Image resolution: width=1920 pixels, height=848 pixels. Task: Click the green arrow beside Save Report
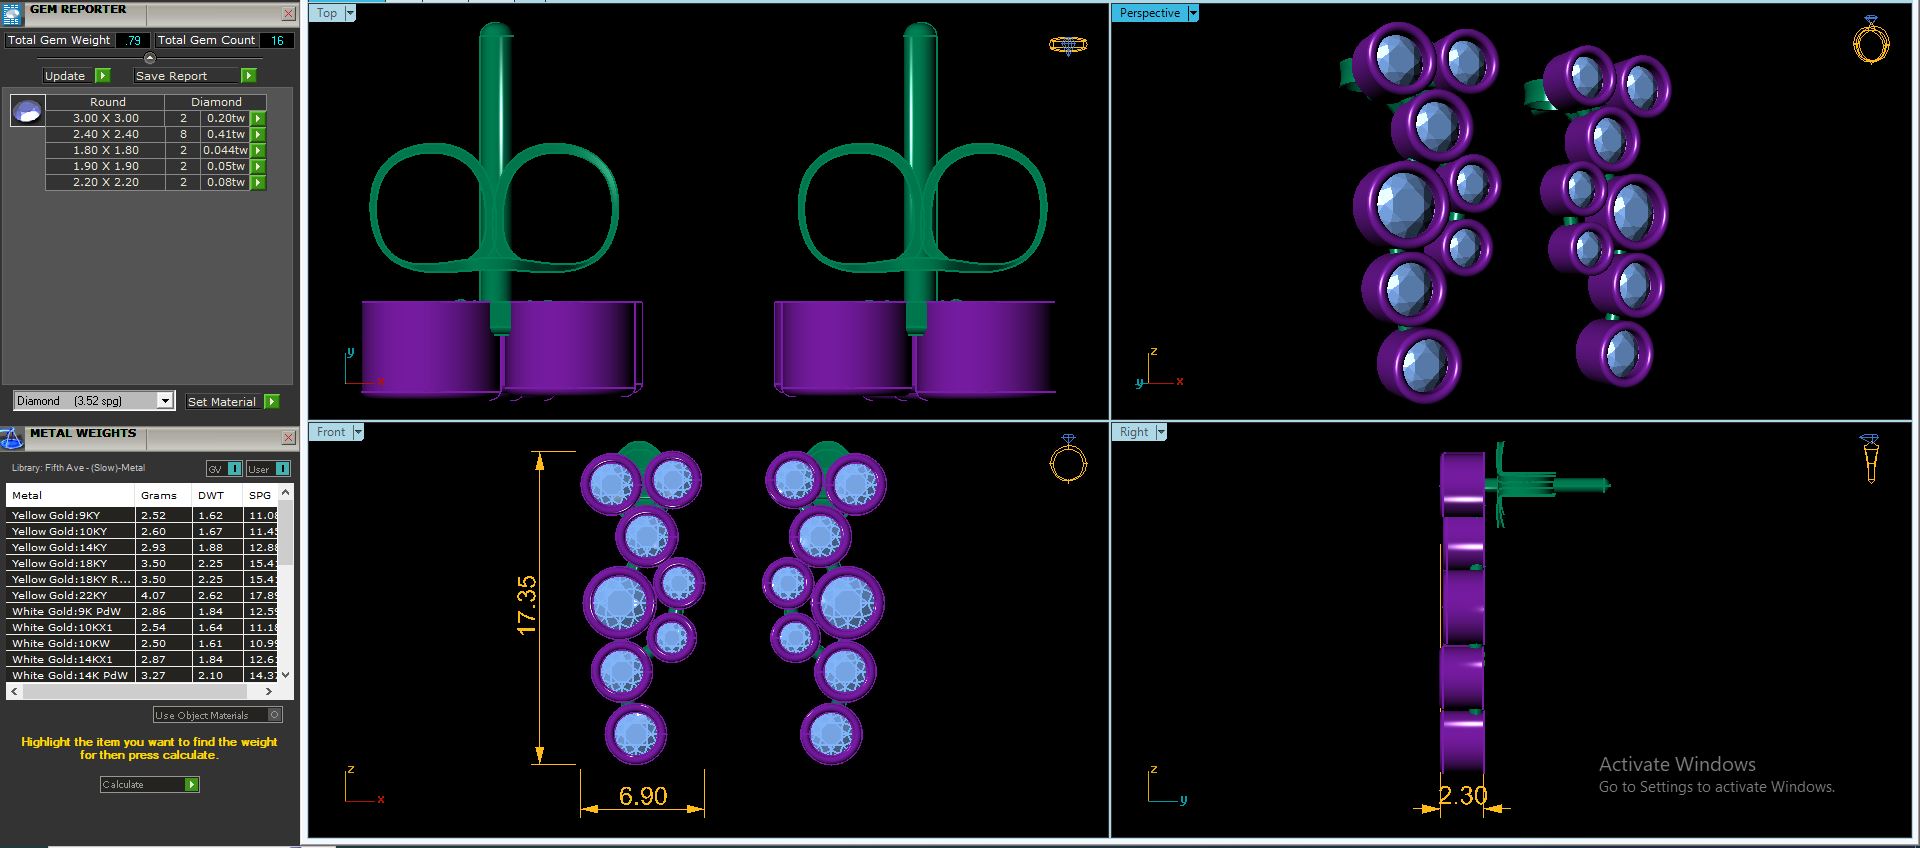249,76
